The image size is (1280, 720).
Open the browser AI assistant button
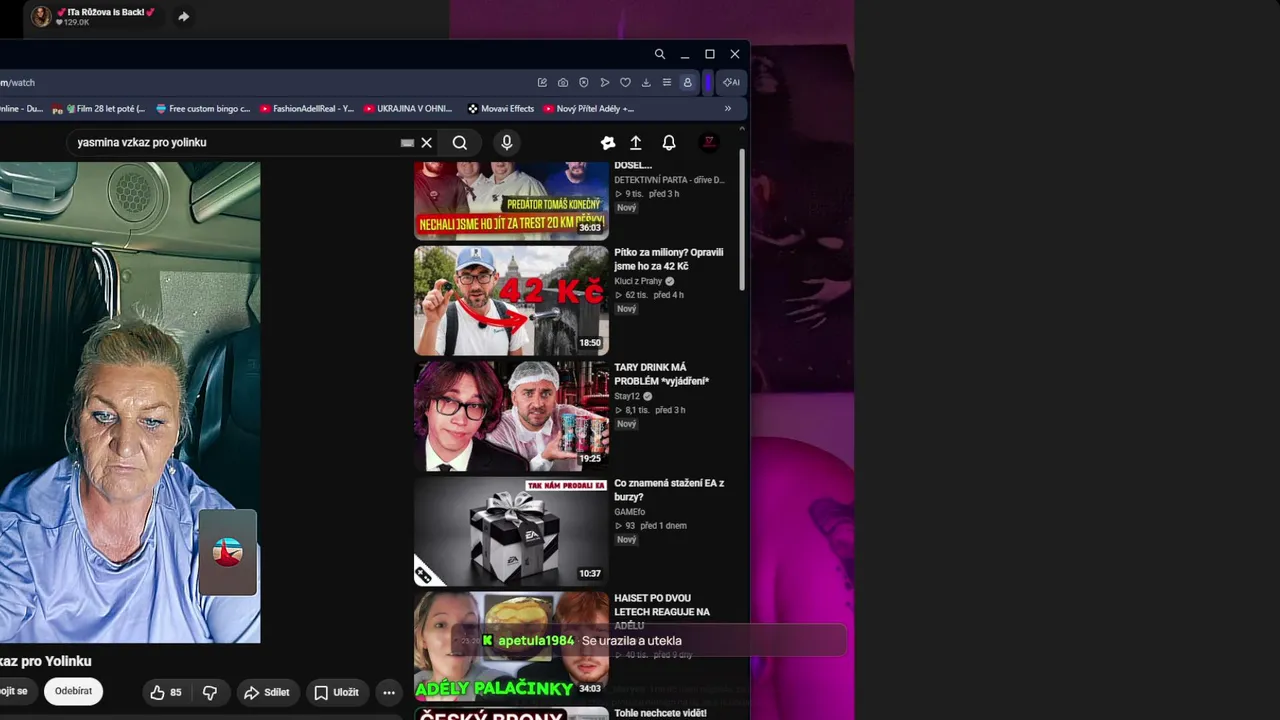point(732,83)
